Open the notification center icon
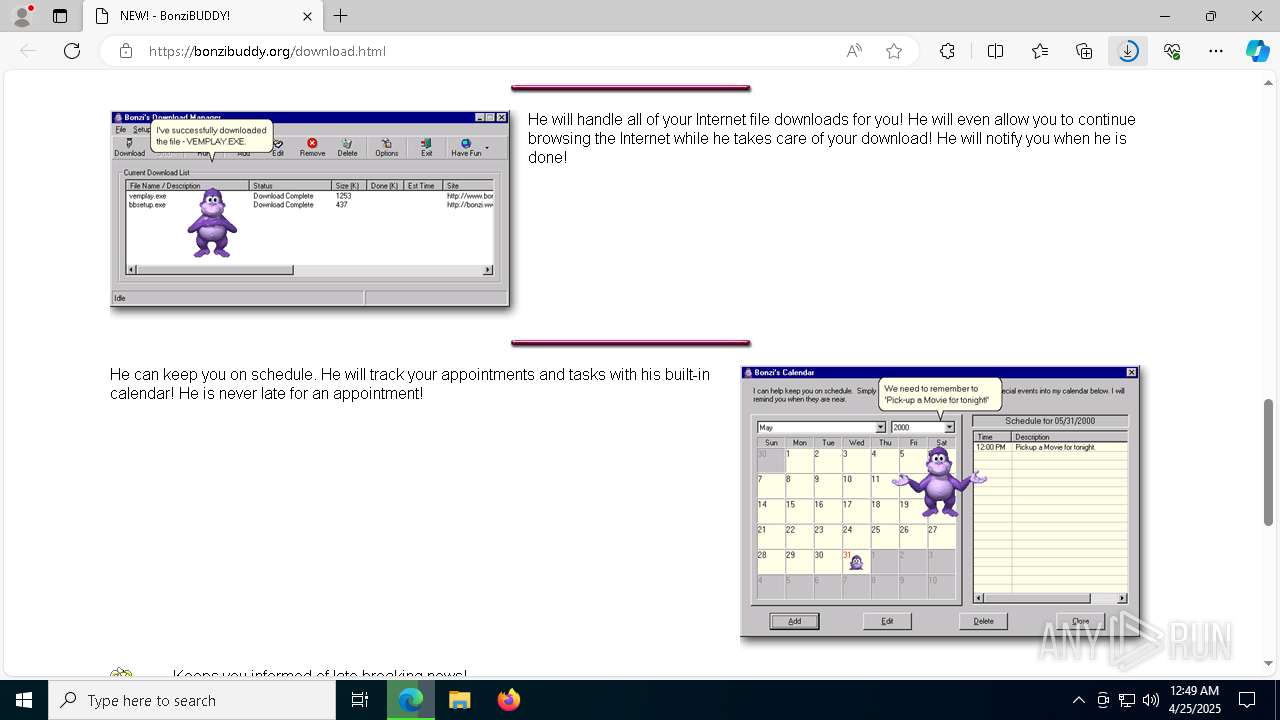Screen dimensions: 1280x720 pyautogui.click(x=1247, y=700)
